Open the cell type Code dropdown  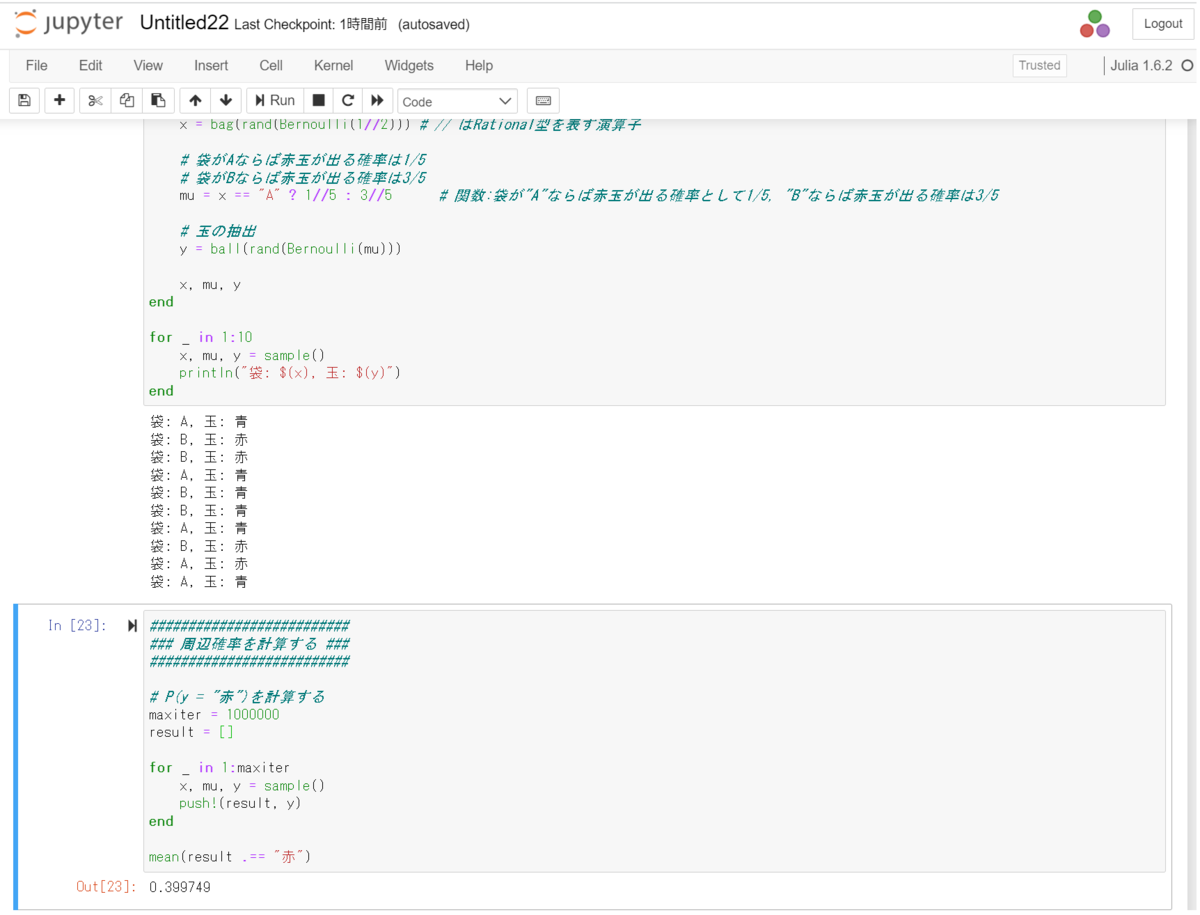coord(457,101)
